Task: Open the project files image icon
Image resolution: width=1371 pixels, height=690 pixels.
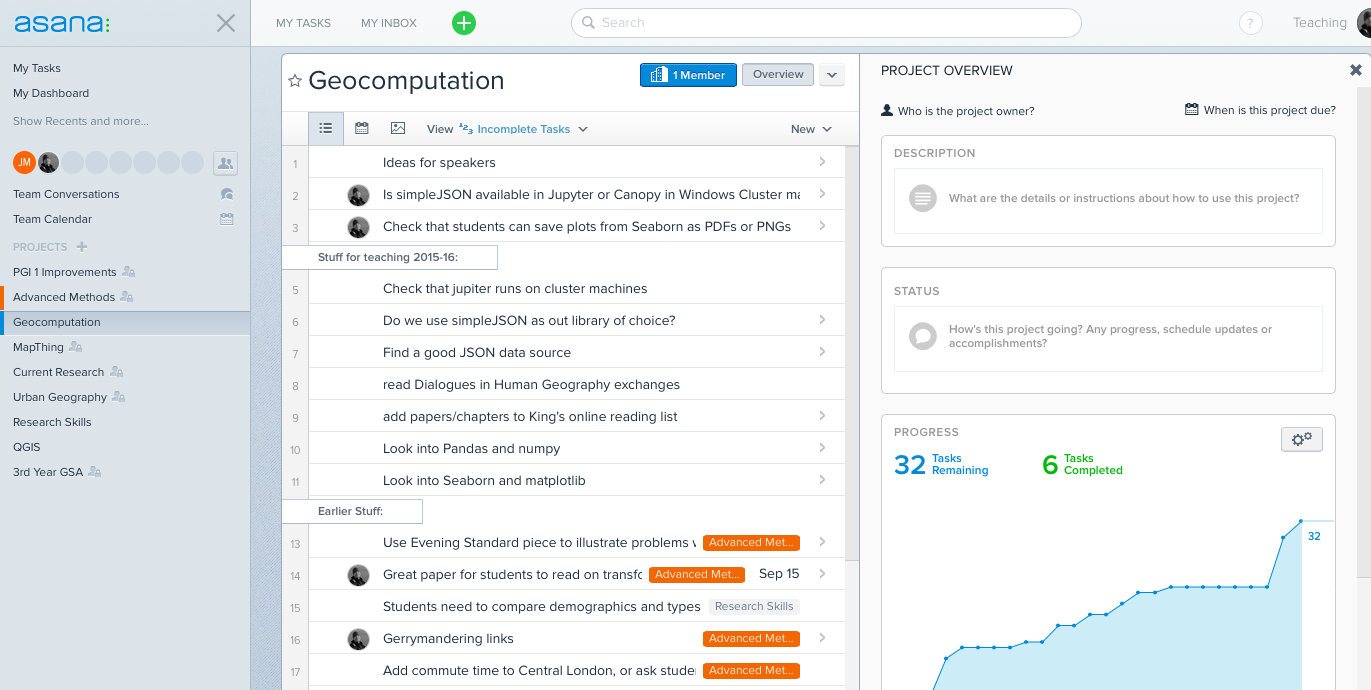Action: coord(398,129)
